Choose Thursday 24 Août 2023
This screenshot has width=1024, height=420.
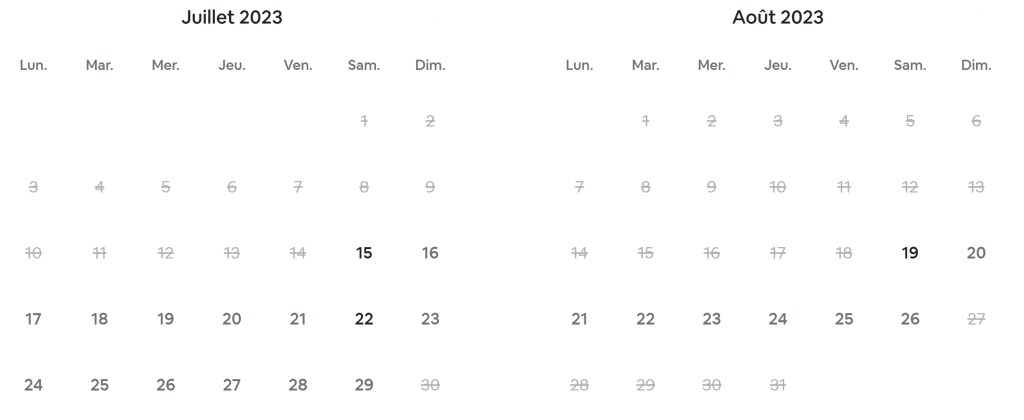coord(778,319)
